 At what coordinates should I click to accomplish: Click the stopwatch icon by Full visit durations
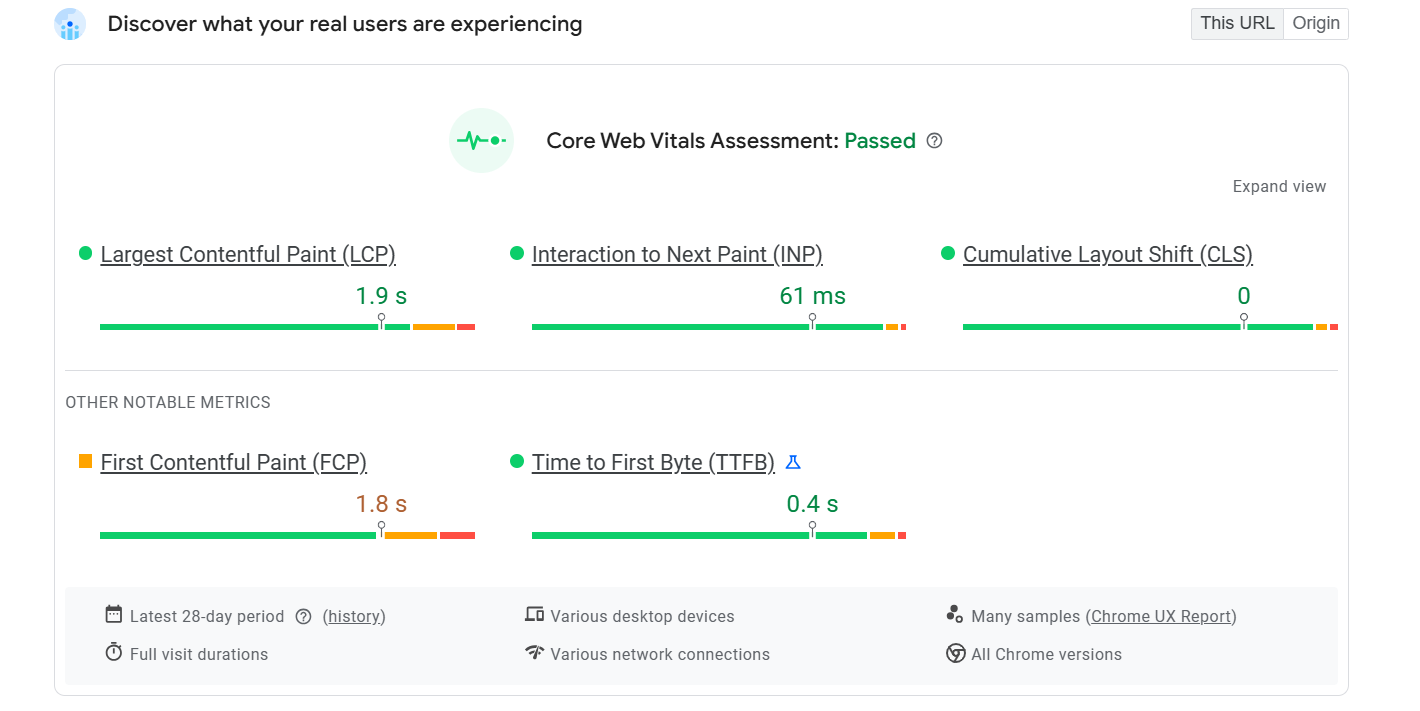tap(114, 653)
